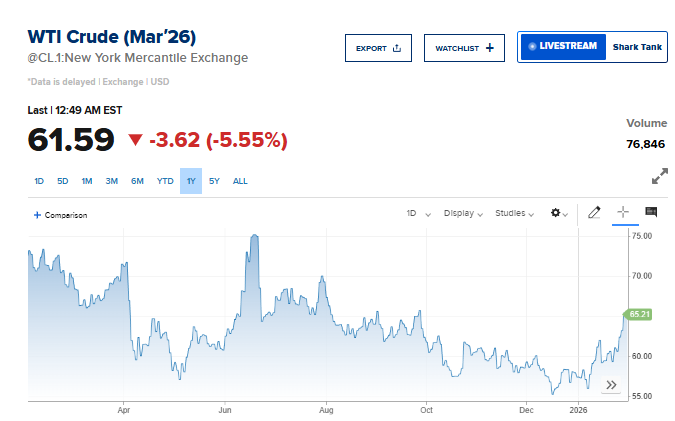Open the Studies dropdown
The image size is (675, 421).
[x=516, y=213]
